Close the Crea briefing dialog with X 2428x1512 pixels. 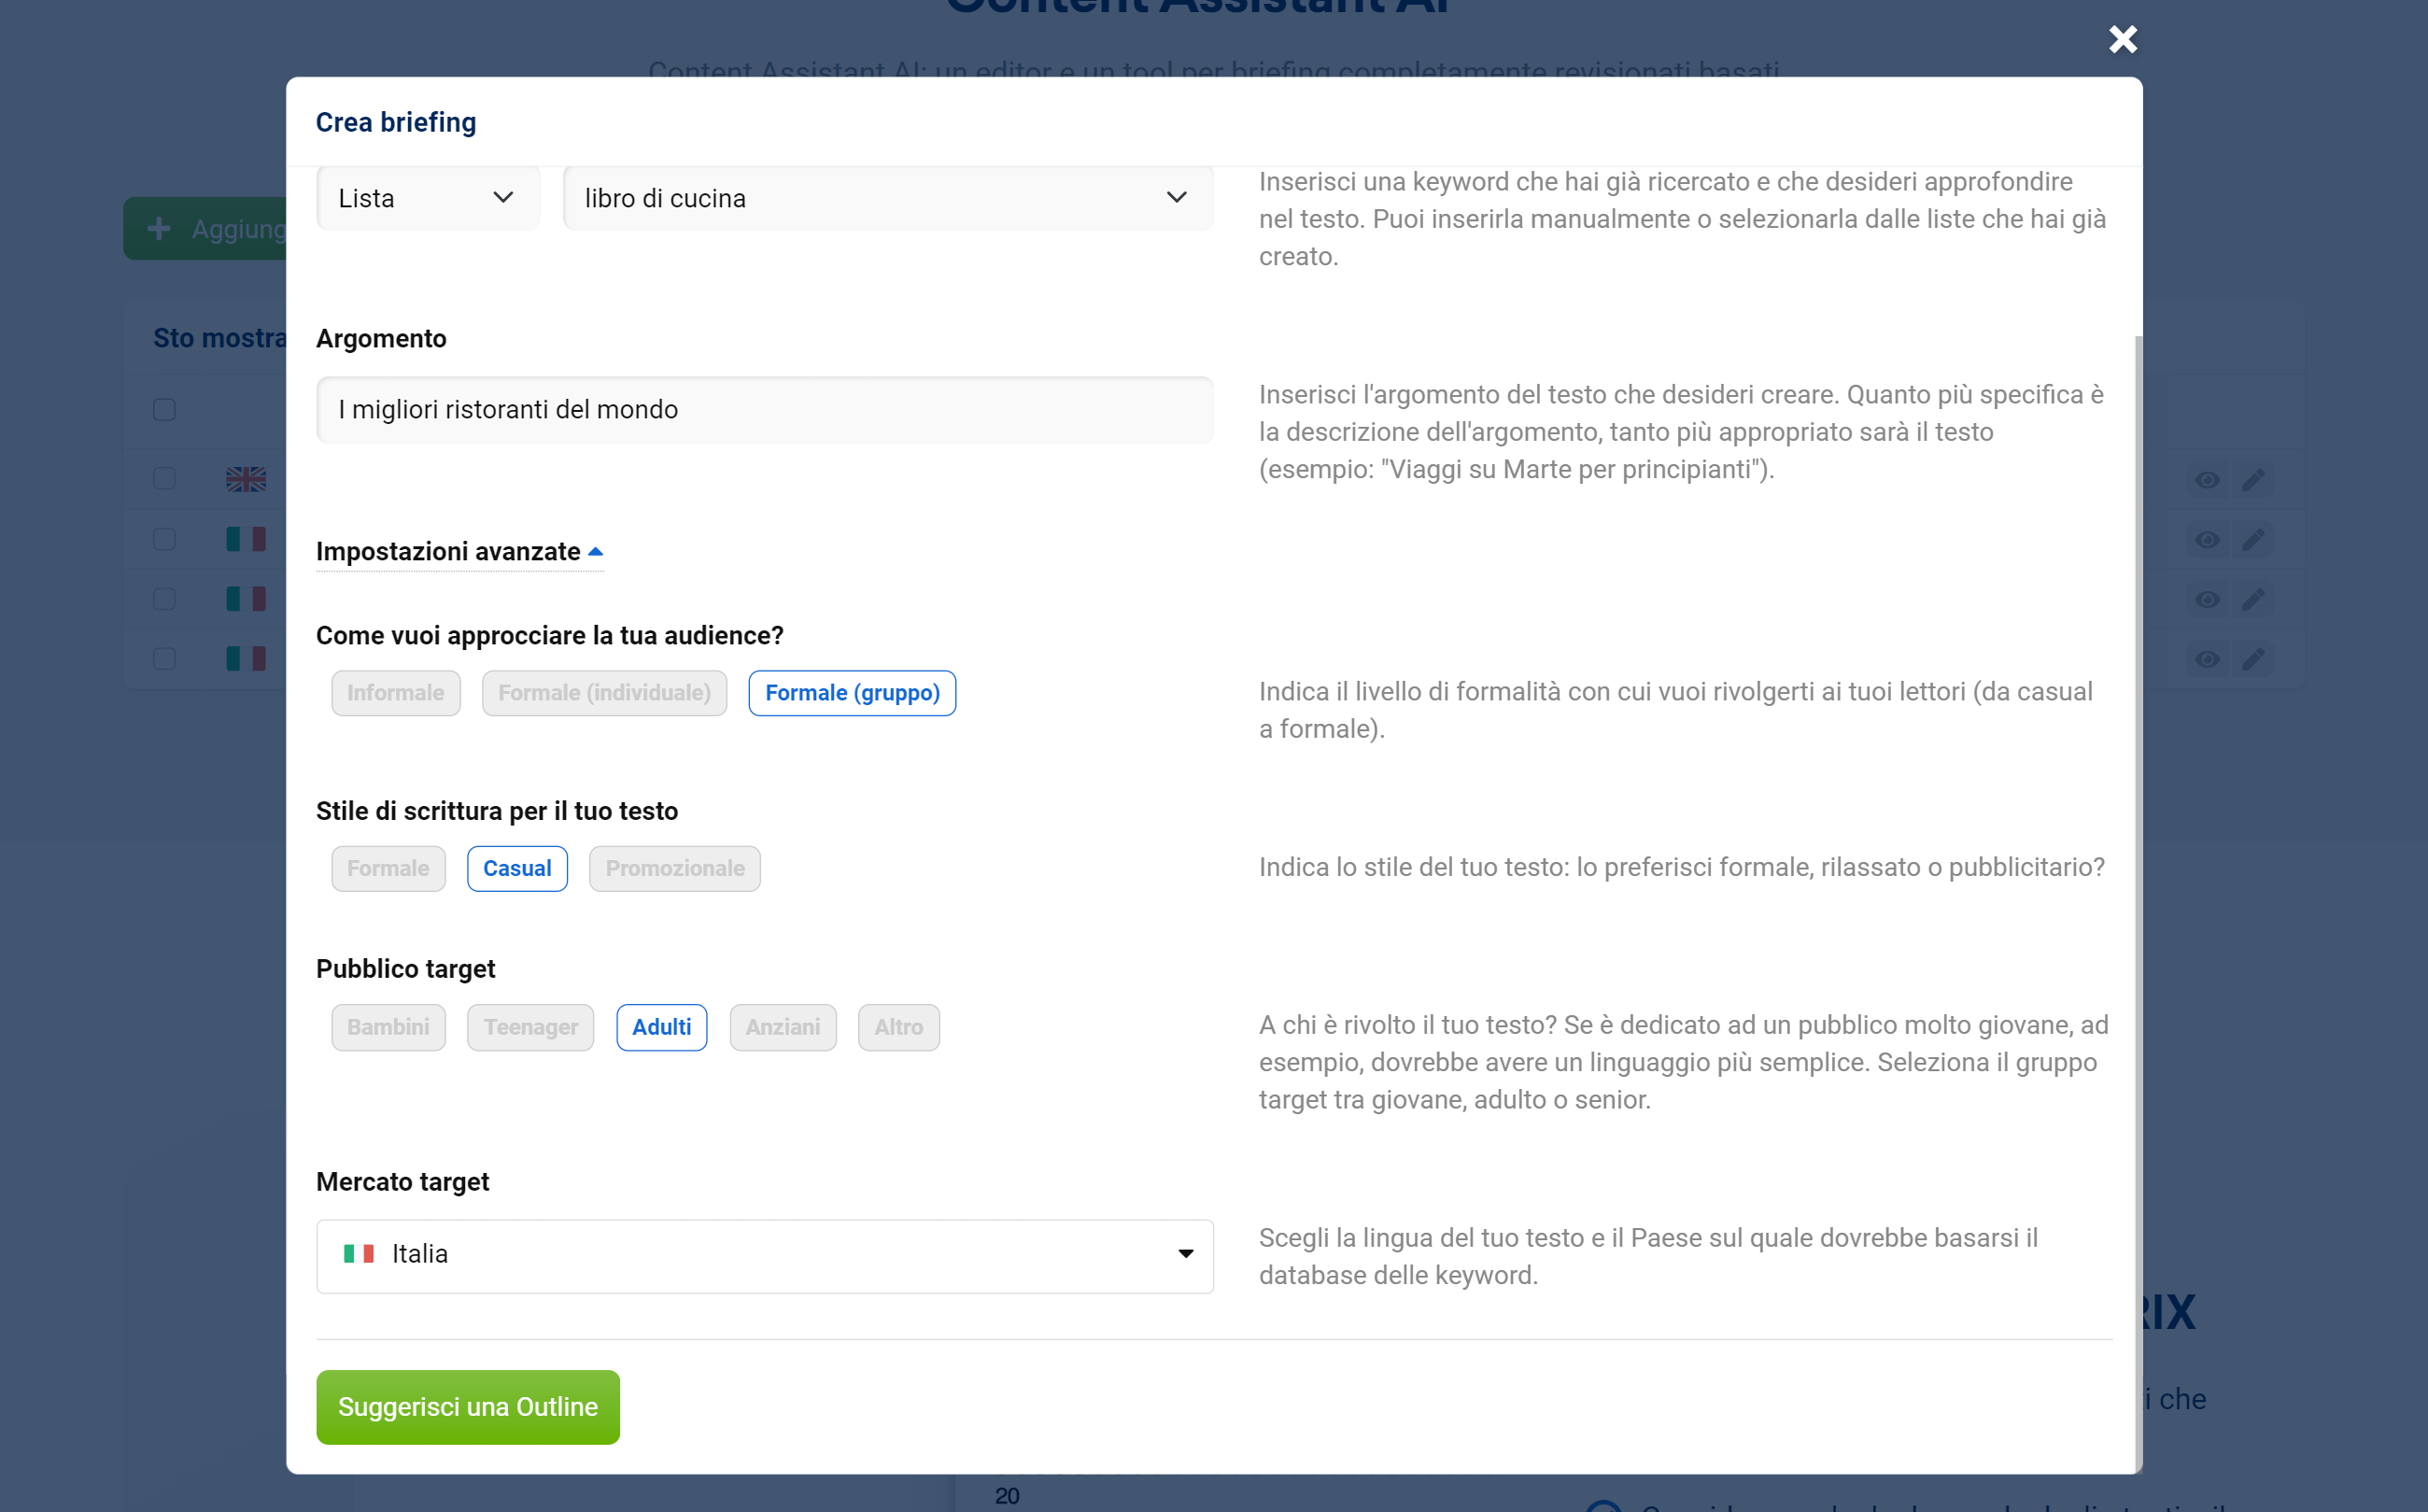(2122, 40)
